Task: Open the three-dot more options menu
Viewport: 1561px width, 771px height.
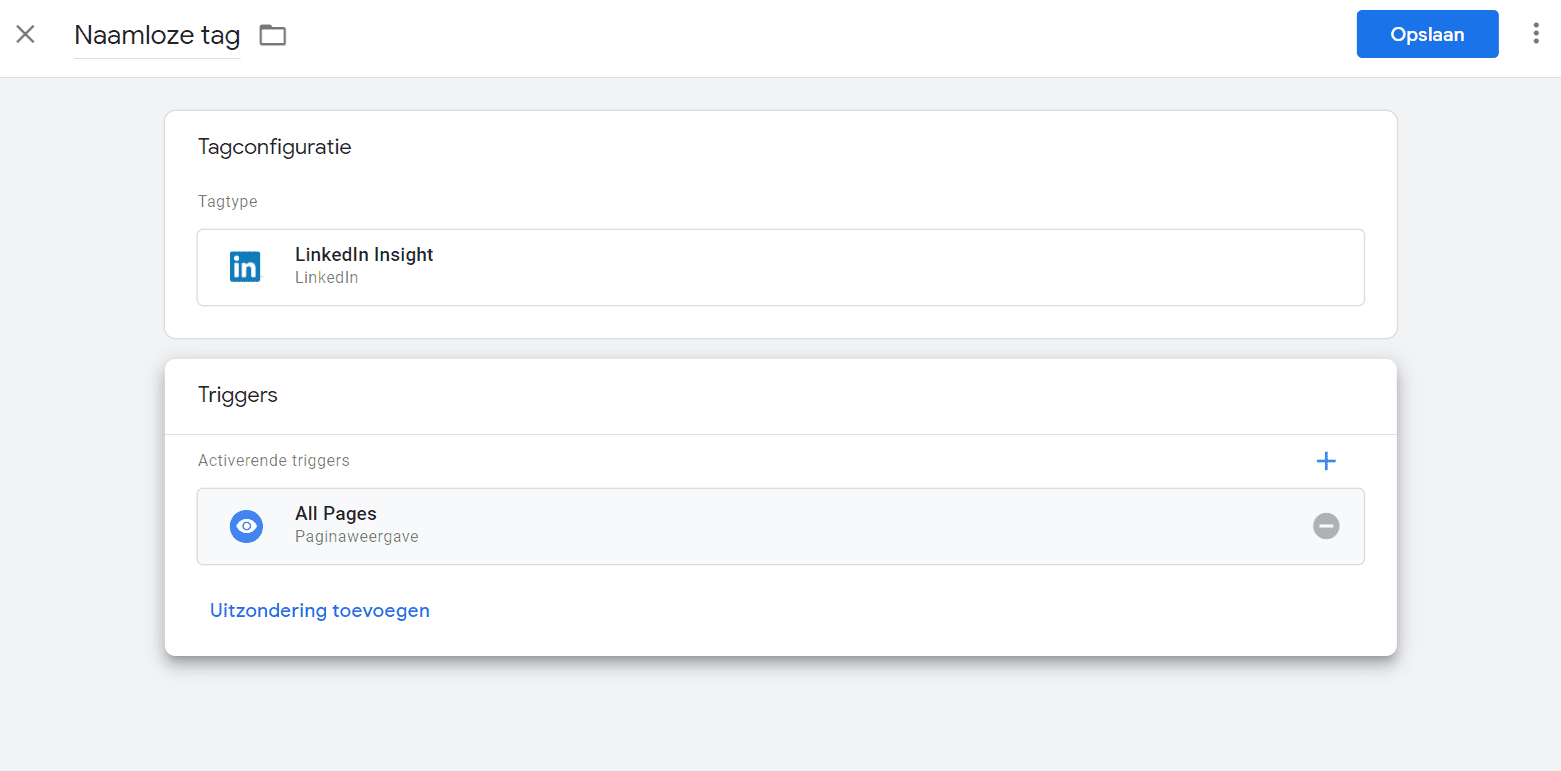Action: pos(1536,34)
